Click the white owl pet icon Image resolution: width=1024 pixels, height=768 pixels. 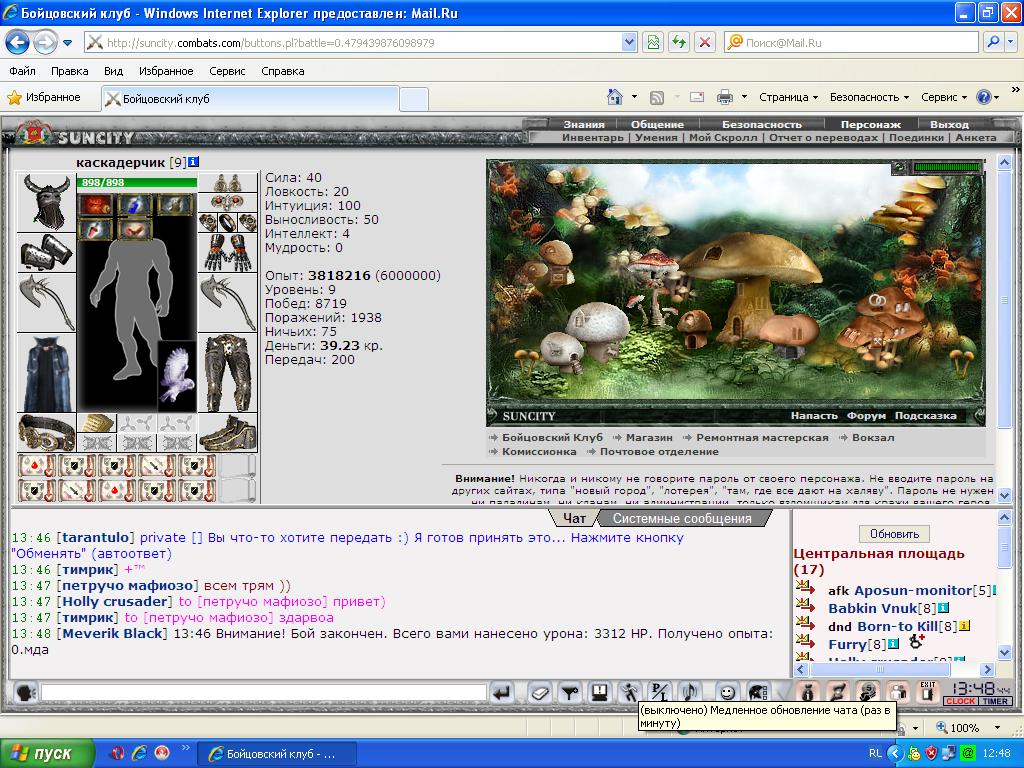tap(177, 374)
